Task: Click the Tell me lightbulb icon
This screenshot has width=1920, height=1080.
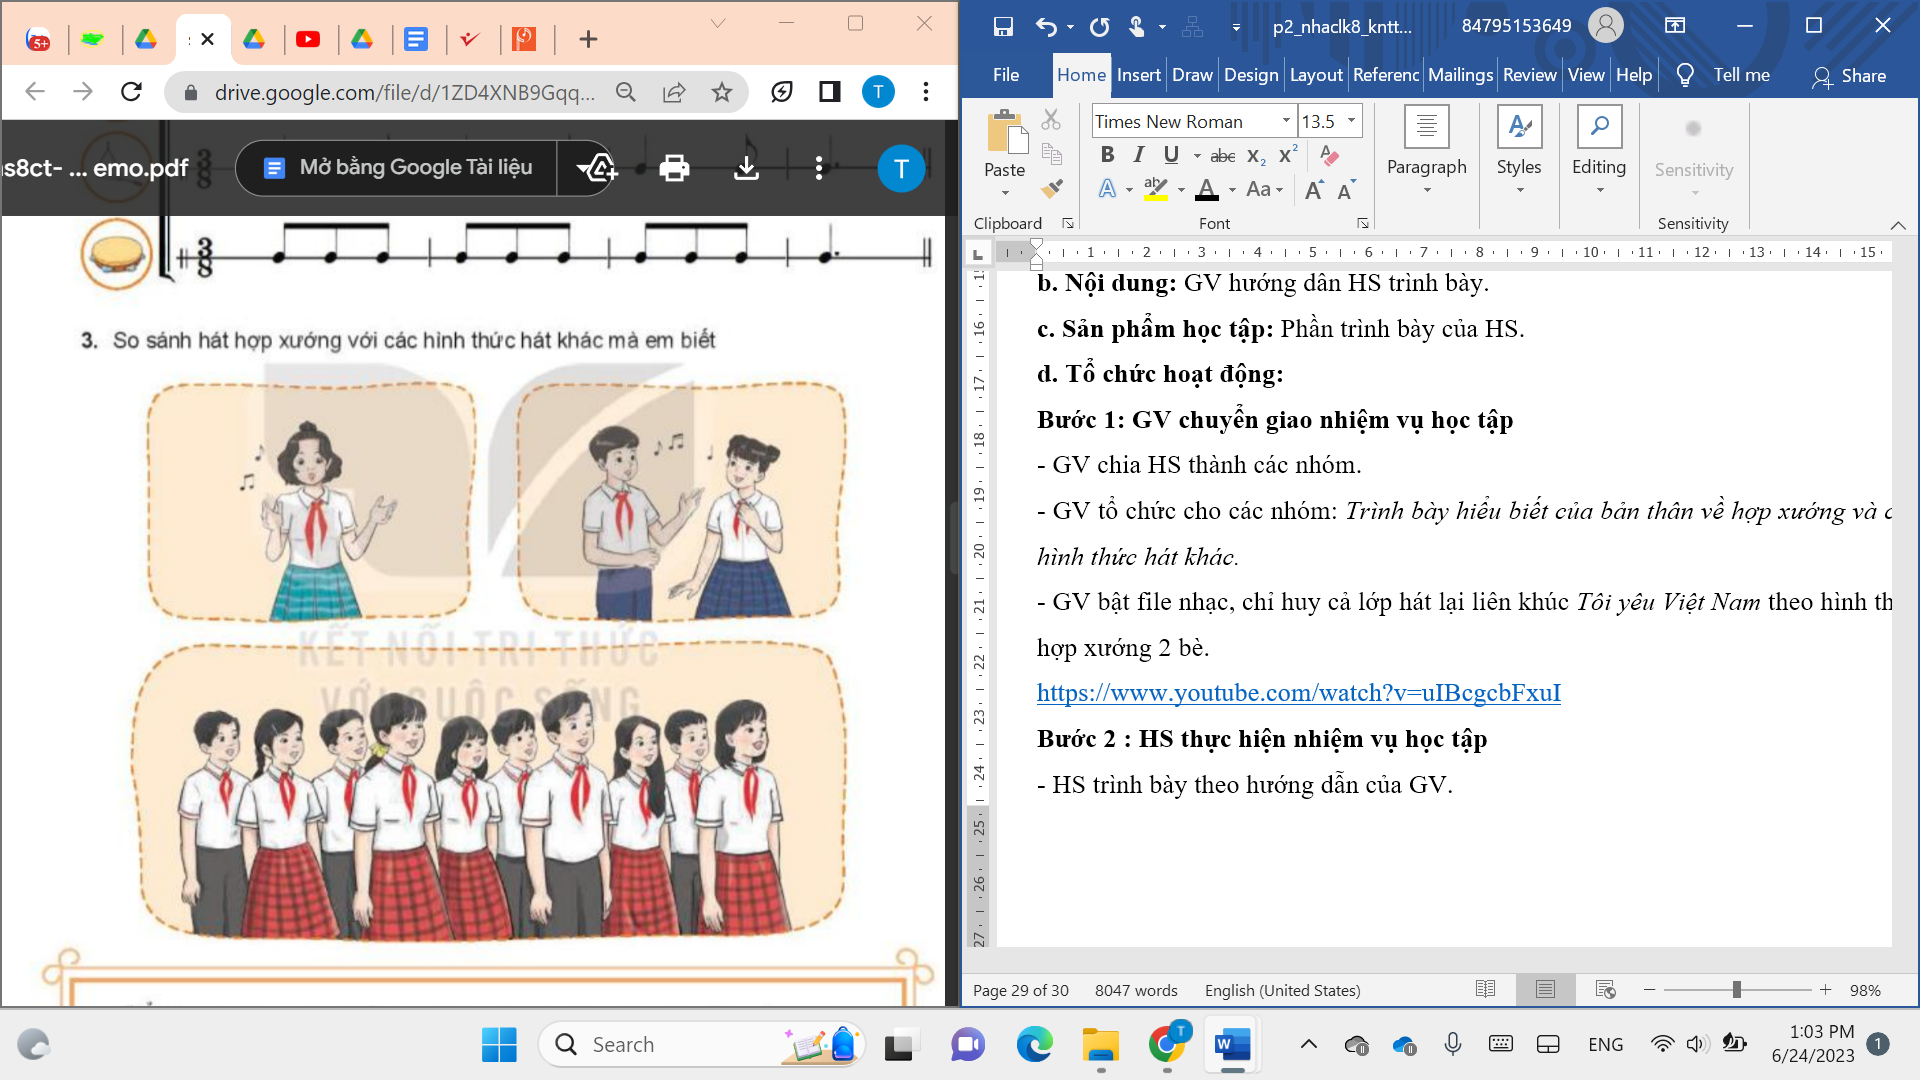Action: (1685, 75)
